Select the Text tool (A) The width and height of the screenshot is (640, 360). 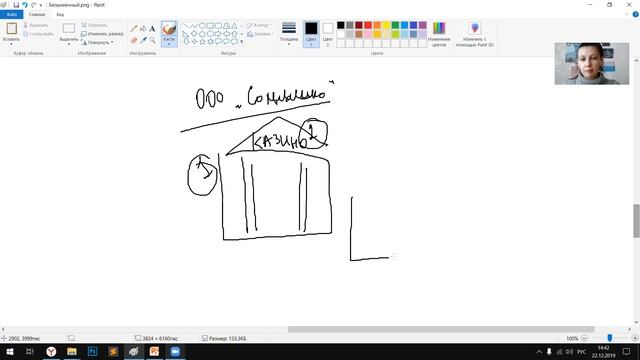point(152,29)
